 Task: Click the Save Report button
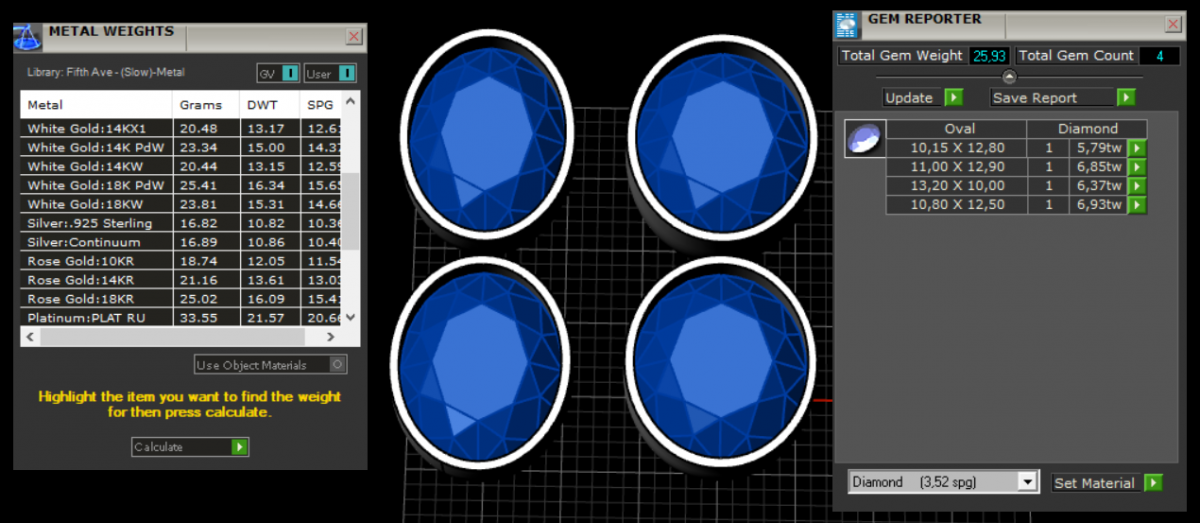click(1053, 98)
